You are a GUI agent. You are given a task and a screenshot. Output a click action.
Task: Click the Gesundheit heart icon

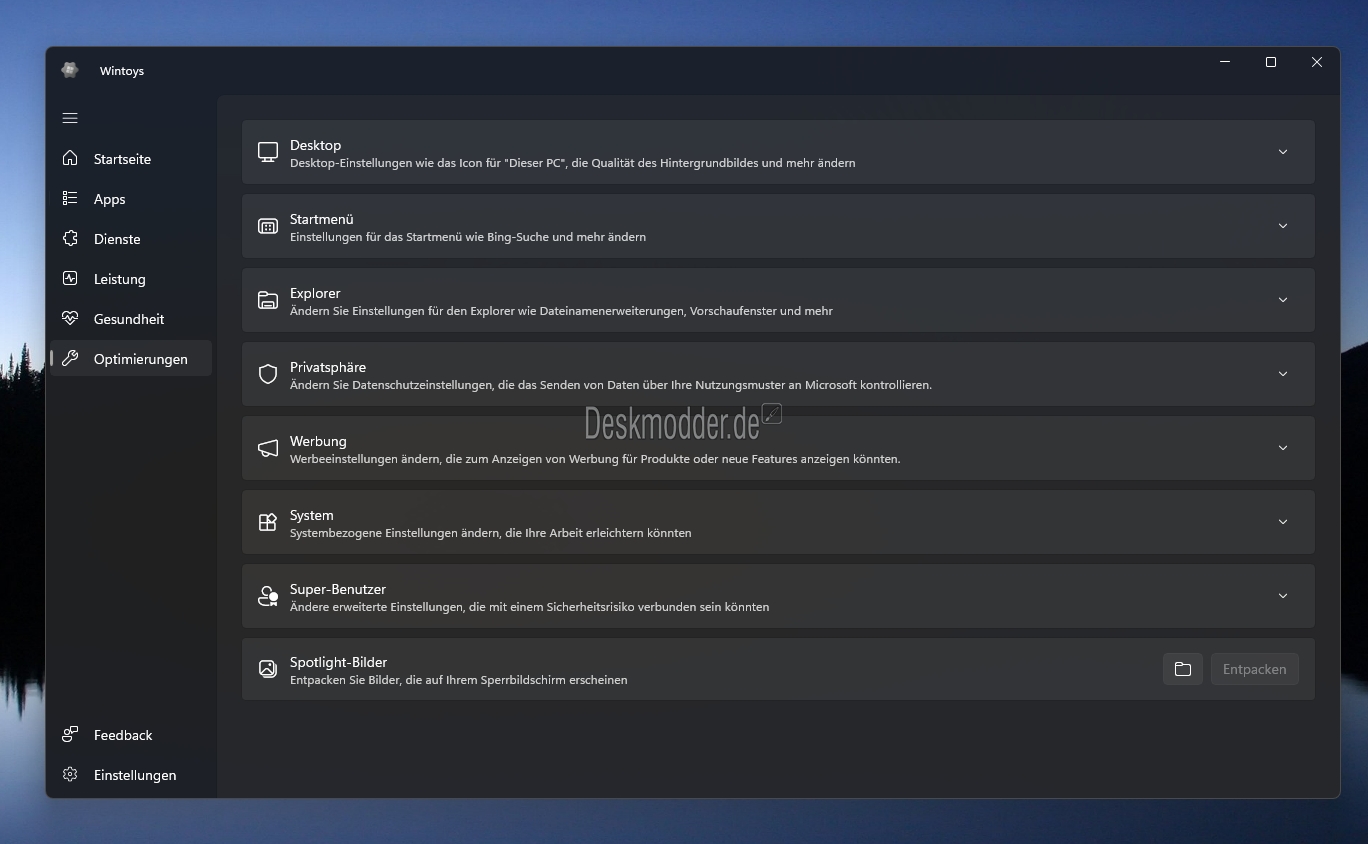70,318
